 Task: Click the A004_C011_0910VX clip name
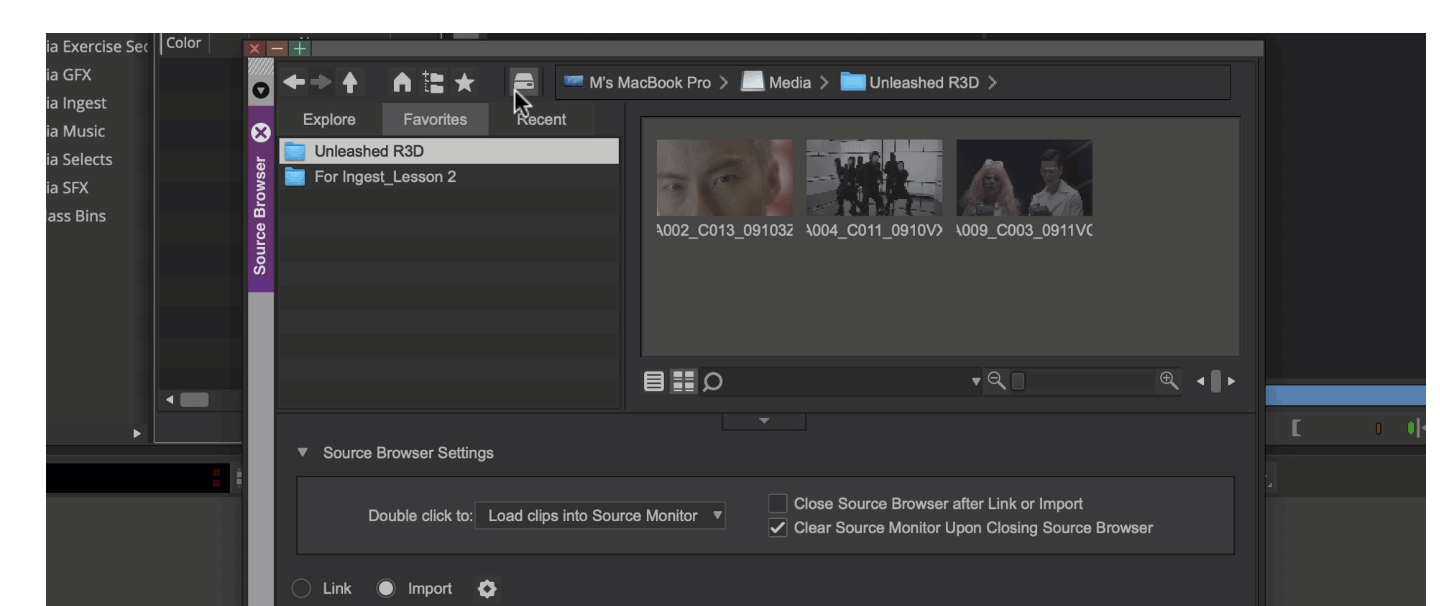[x=874, y=232]
